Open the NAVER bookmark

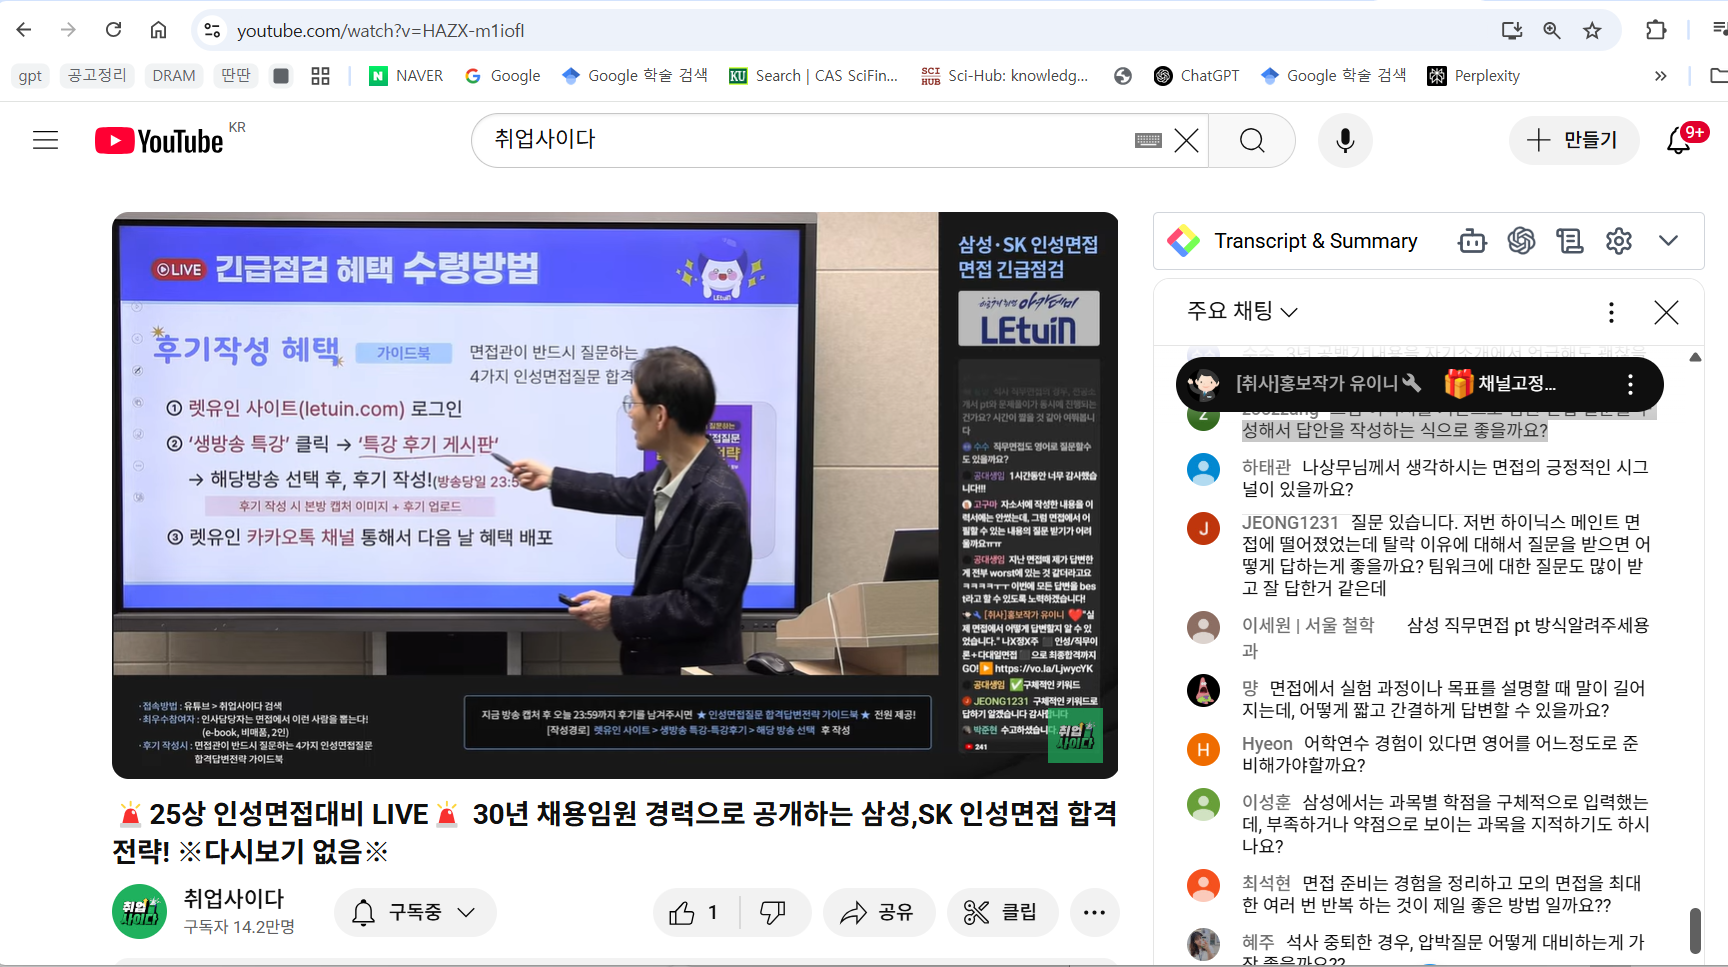tap(406, 76)
